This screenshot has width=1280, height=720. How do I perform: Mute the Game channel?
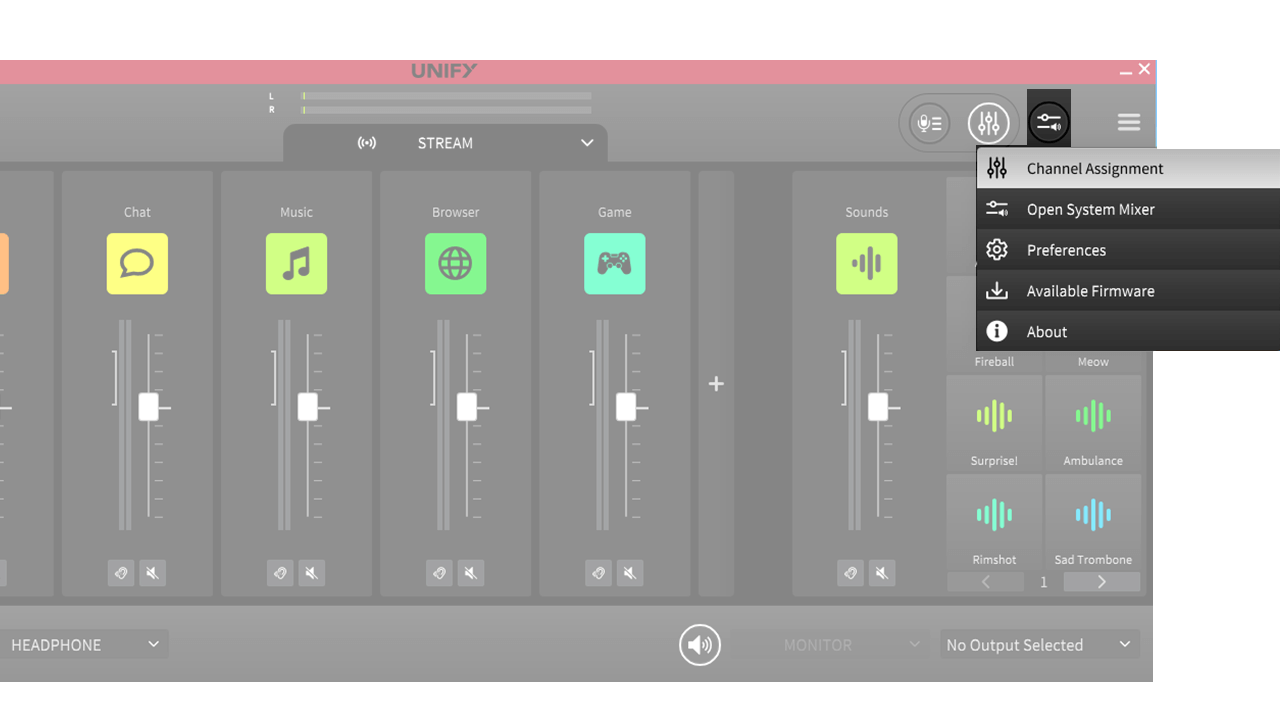click(630, 573)
